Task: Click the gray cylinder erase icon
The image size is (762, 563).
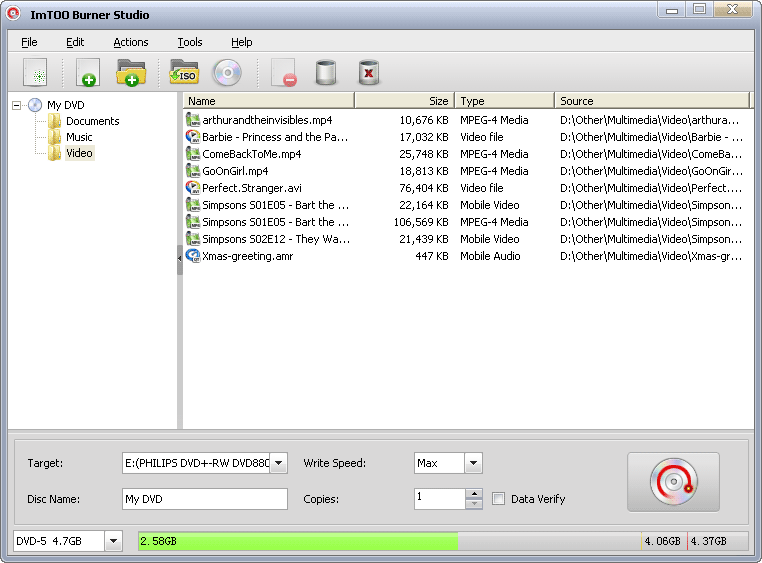Action: coord(326,73)
